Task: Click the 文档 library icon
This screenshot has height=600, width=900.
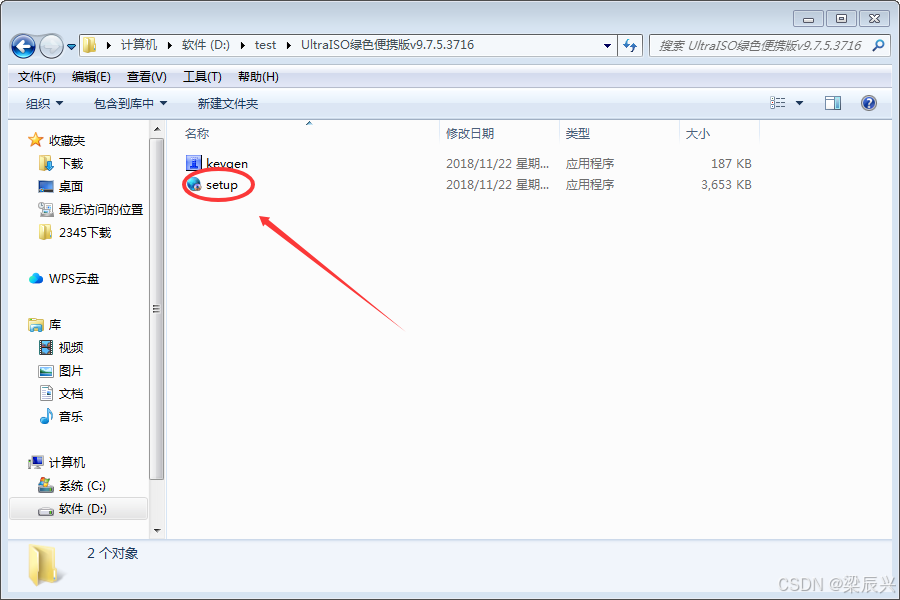Action: (46, 393)
